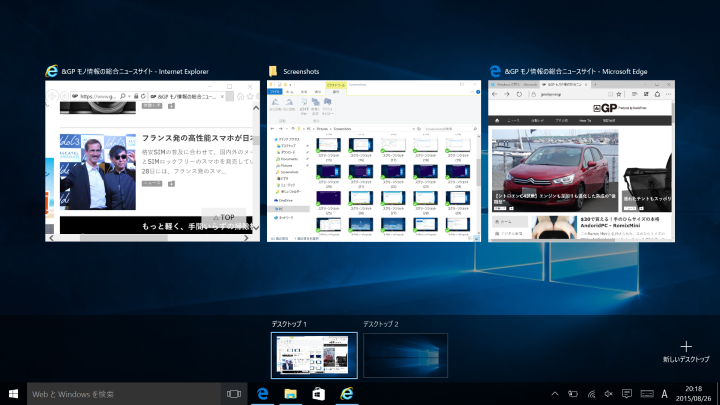Open the clock showing 20:18

tap(693, 394)
